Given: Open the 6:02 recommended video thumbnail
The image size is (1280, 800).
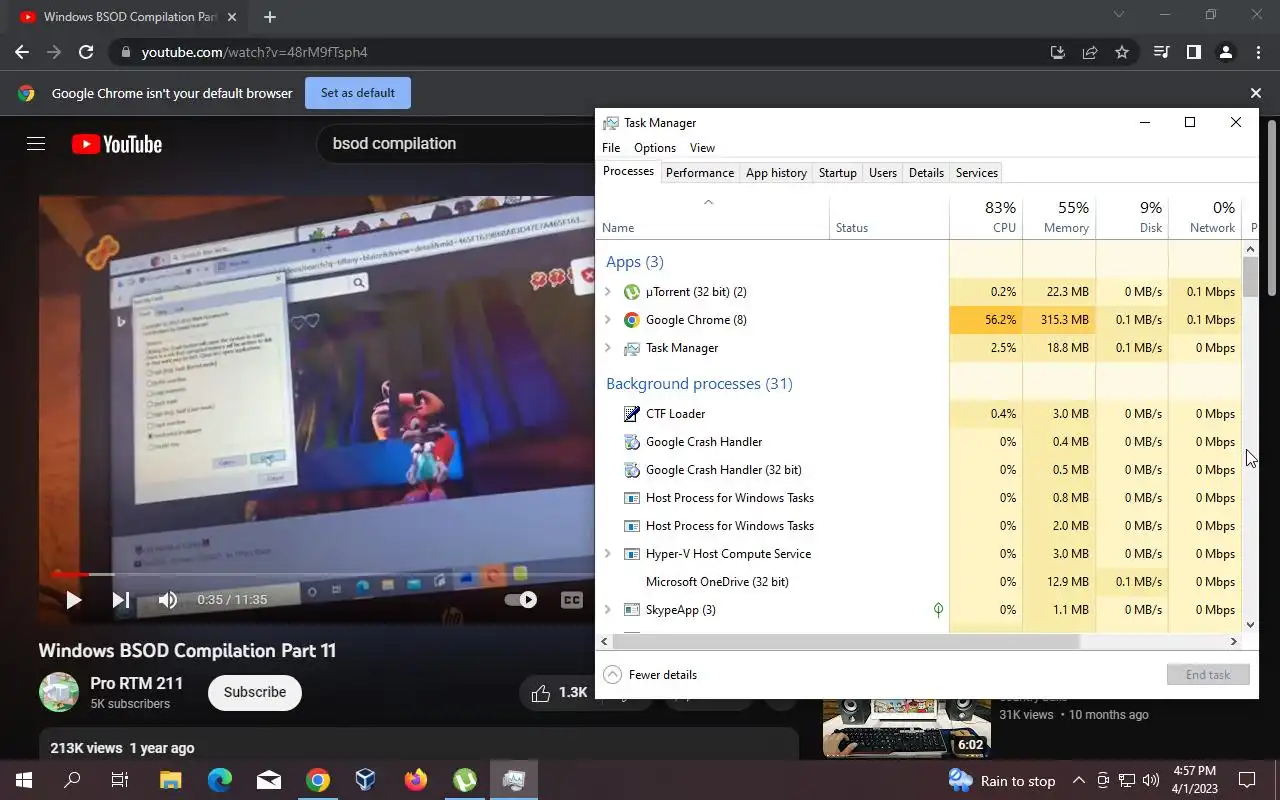Looking at the screenshot, I should [906, 726].
